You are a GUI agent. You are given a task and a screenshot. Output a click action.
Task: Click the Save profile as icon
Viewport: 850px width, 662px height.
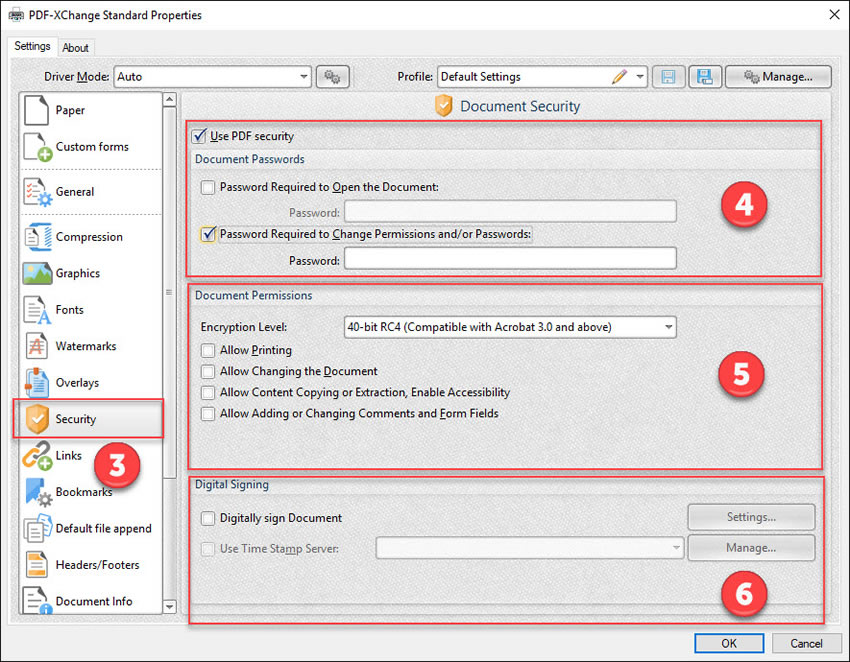click(705, 77)
